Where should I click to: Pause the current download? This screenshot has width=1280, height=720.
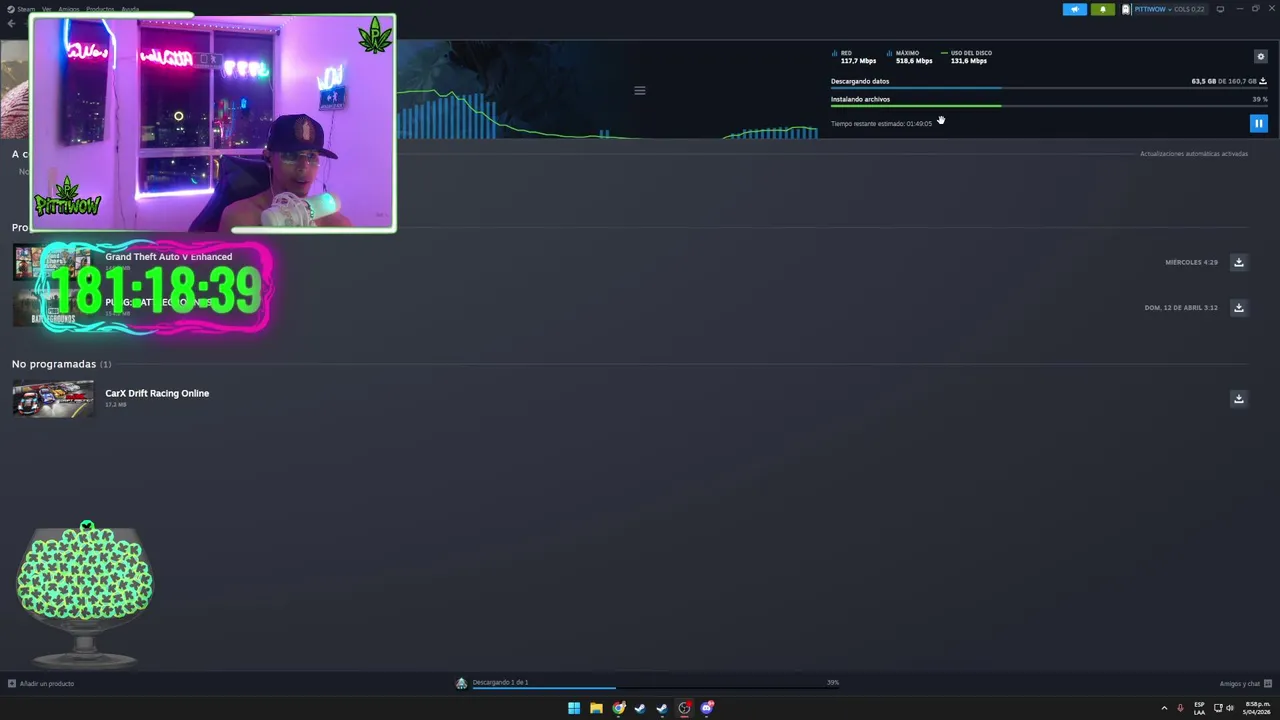coord(1258,123)
